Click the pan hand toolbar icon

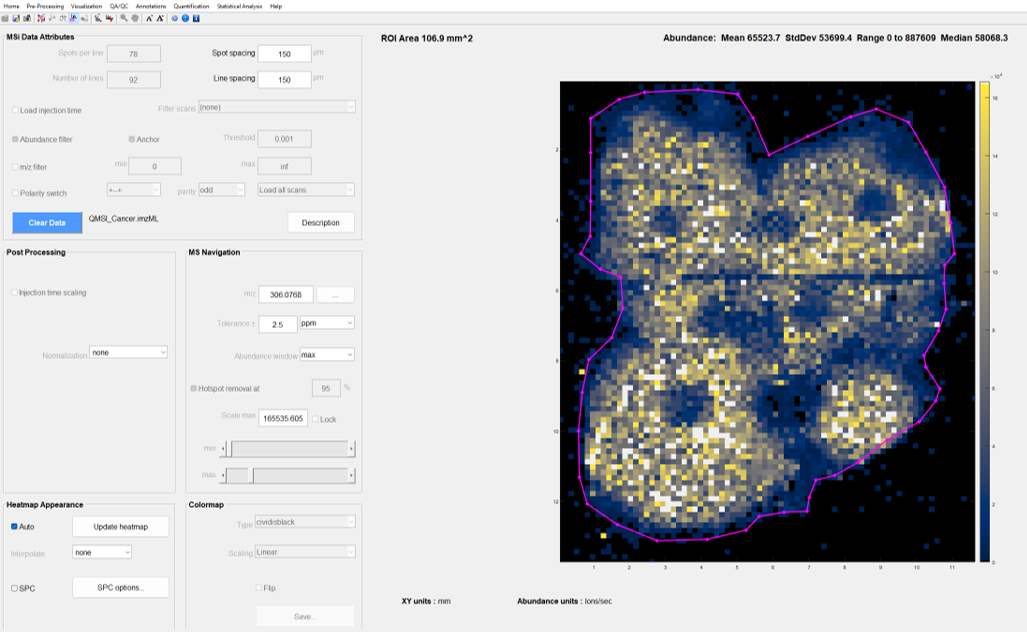point(135,18)
